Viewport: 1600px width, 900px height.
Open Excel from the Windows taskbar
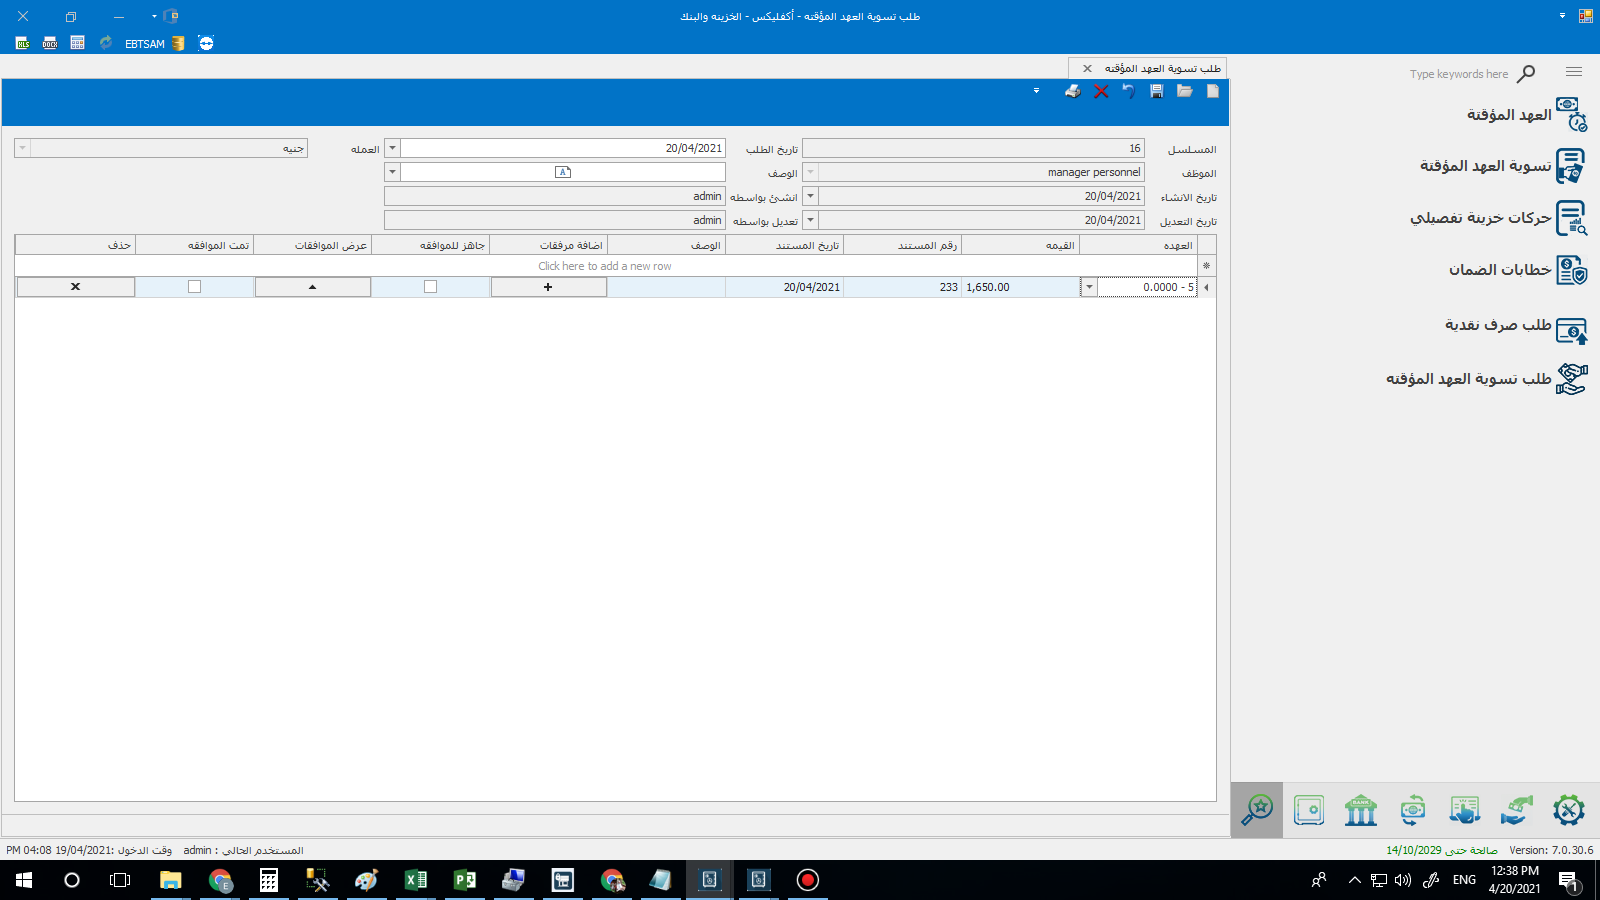[415, 880]
